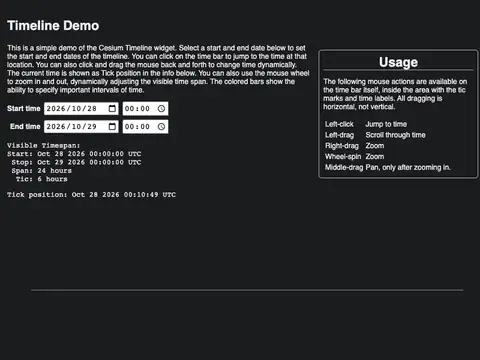Viewport: 480px width, 360px height.
Task: Select the minutes segment of End time
Action: tap(145, 127)
